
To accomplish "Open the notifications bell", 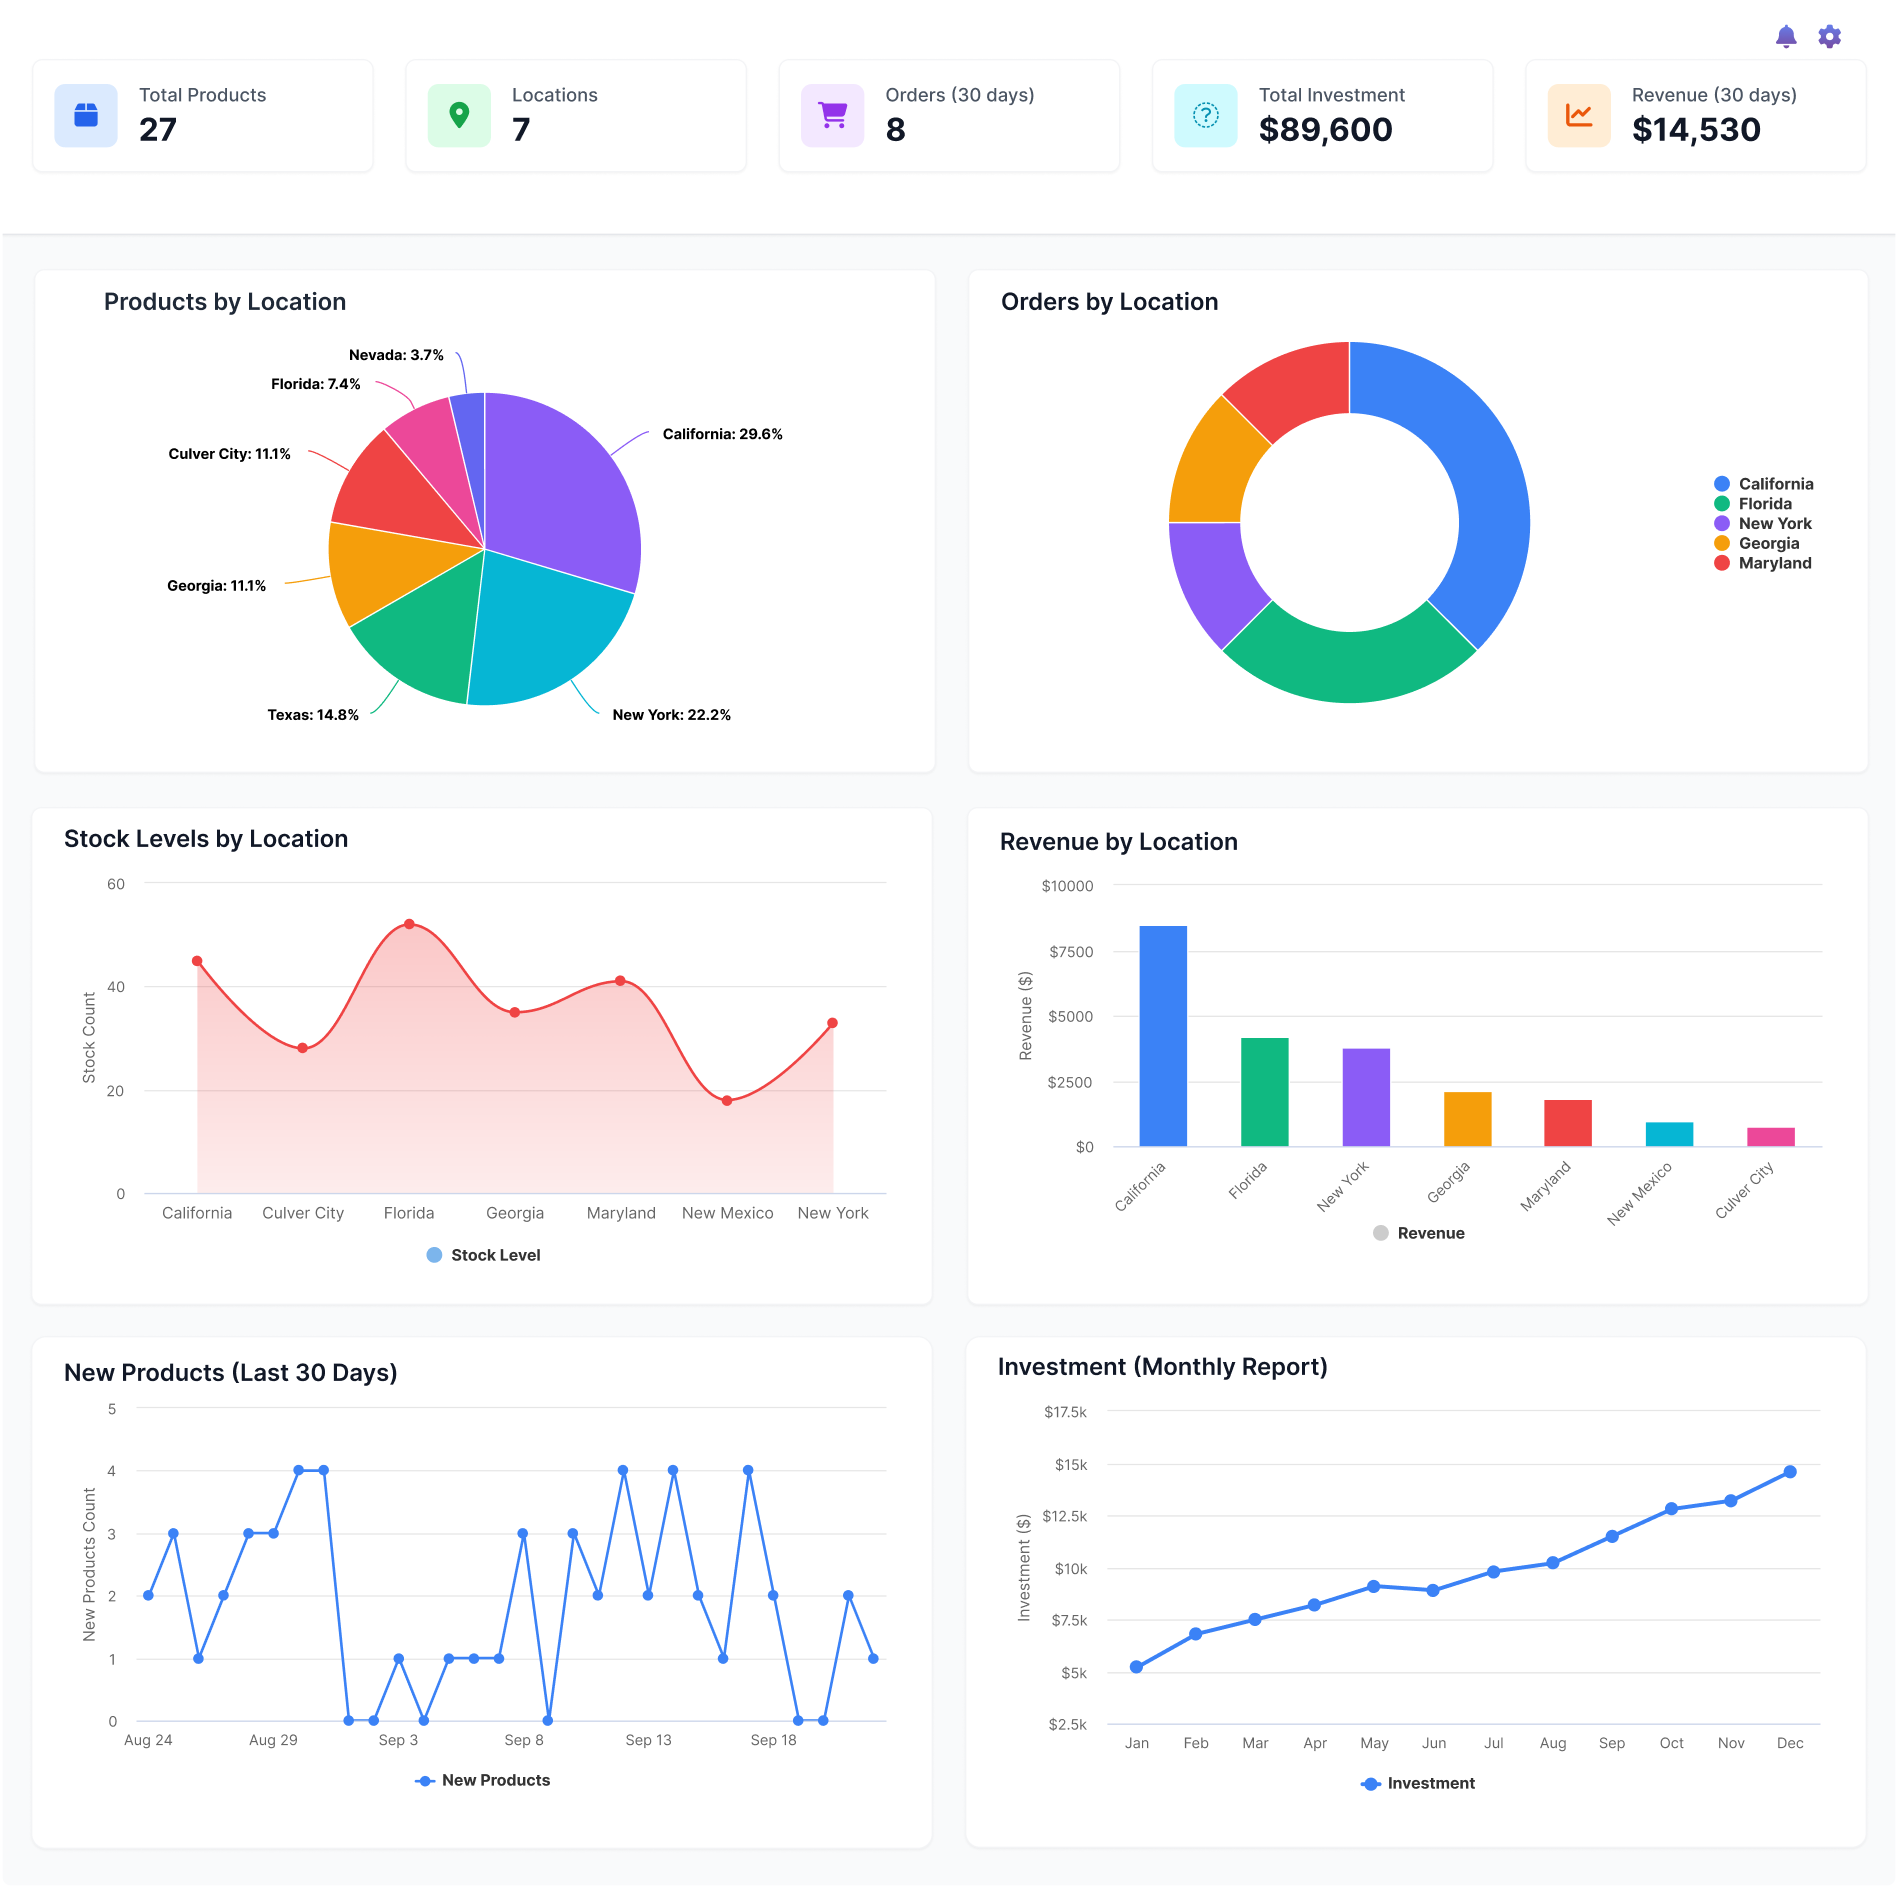I will click(x=1786, y=36).
